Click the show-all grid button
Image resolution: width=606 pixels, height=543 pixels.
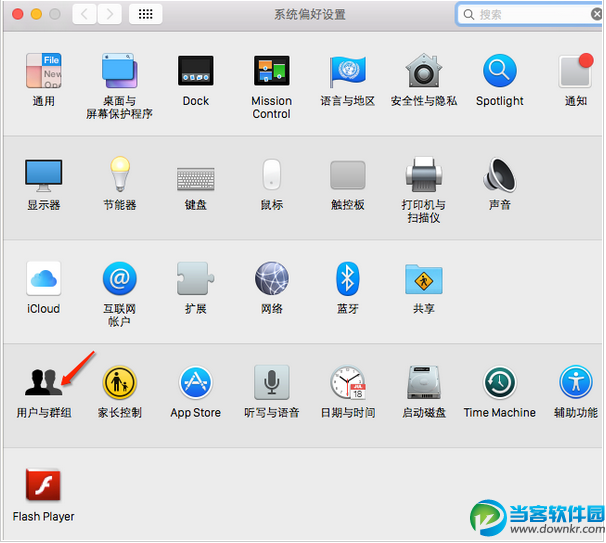pos(145,14)
